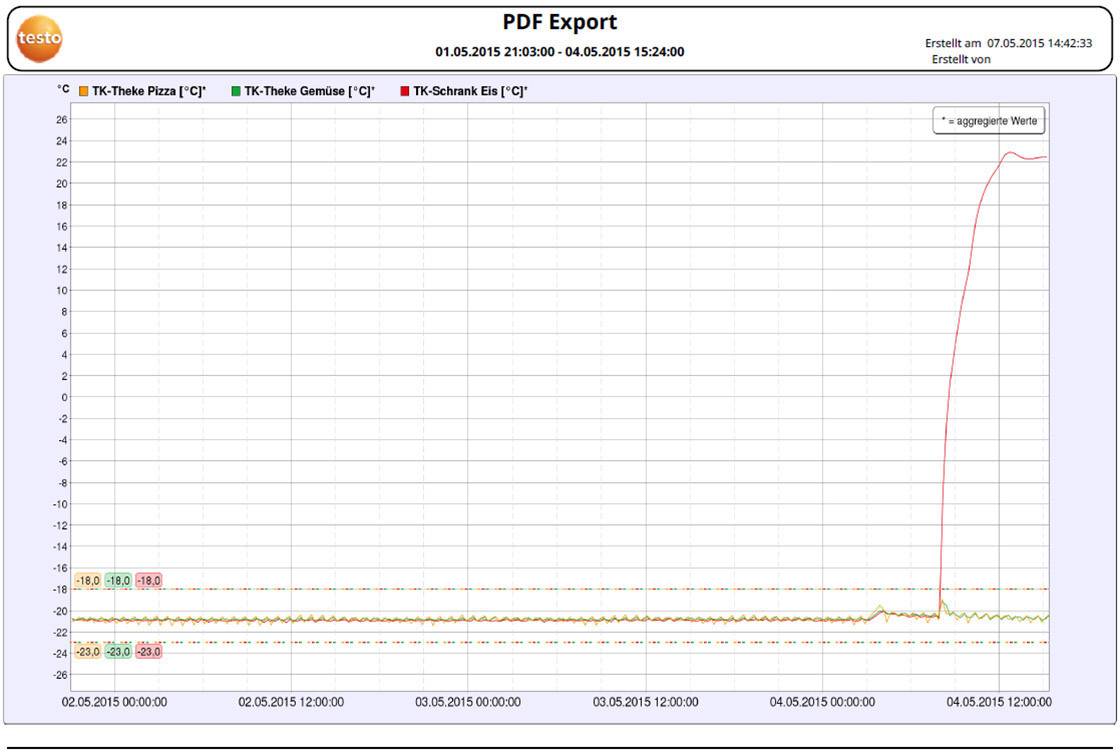Click the Erstellt am timestamp link
1120x752 pixels.
tap(1006, 43)
